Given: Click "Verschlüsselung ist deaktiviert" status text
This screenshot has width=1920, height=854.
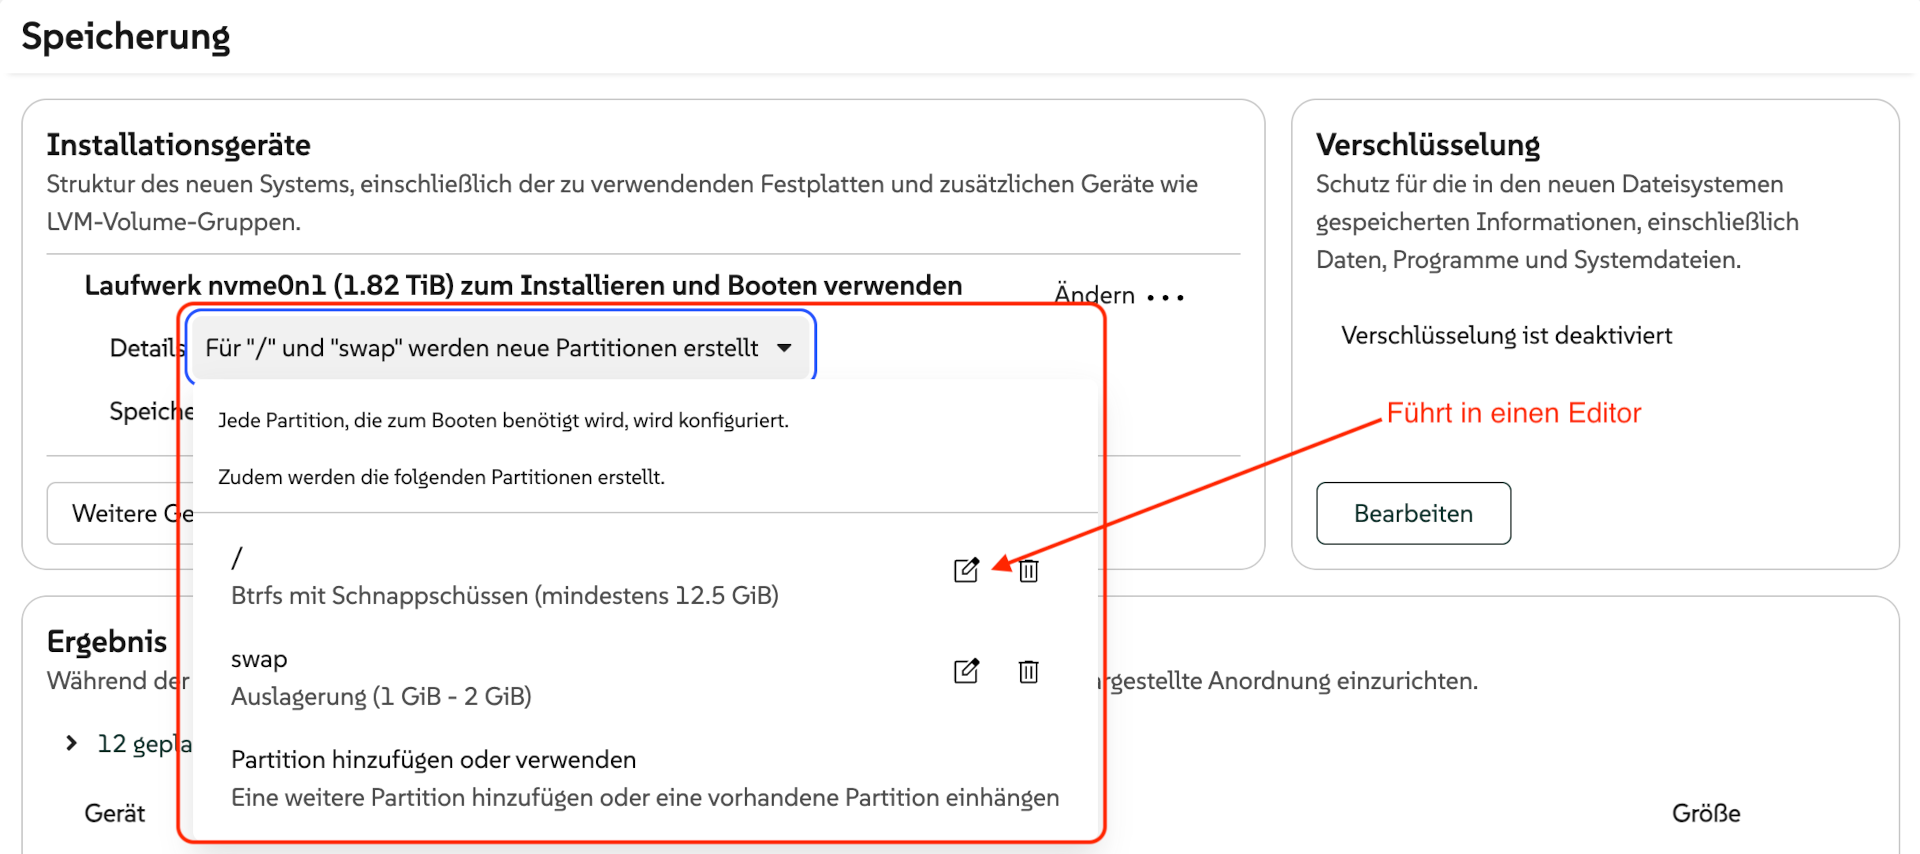Looking at the screenshot, I should (1505, 336).
